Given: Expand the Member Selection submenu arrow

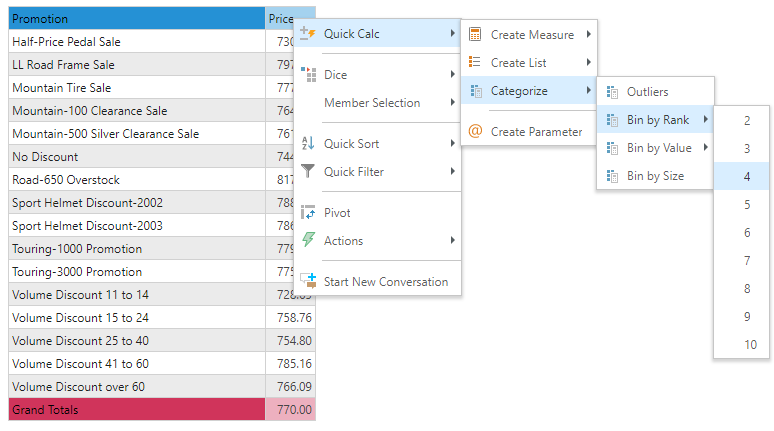Looking at the screenshot, I should pos(453,103).
